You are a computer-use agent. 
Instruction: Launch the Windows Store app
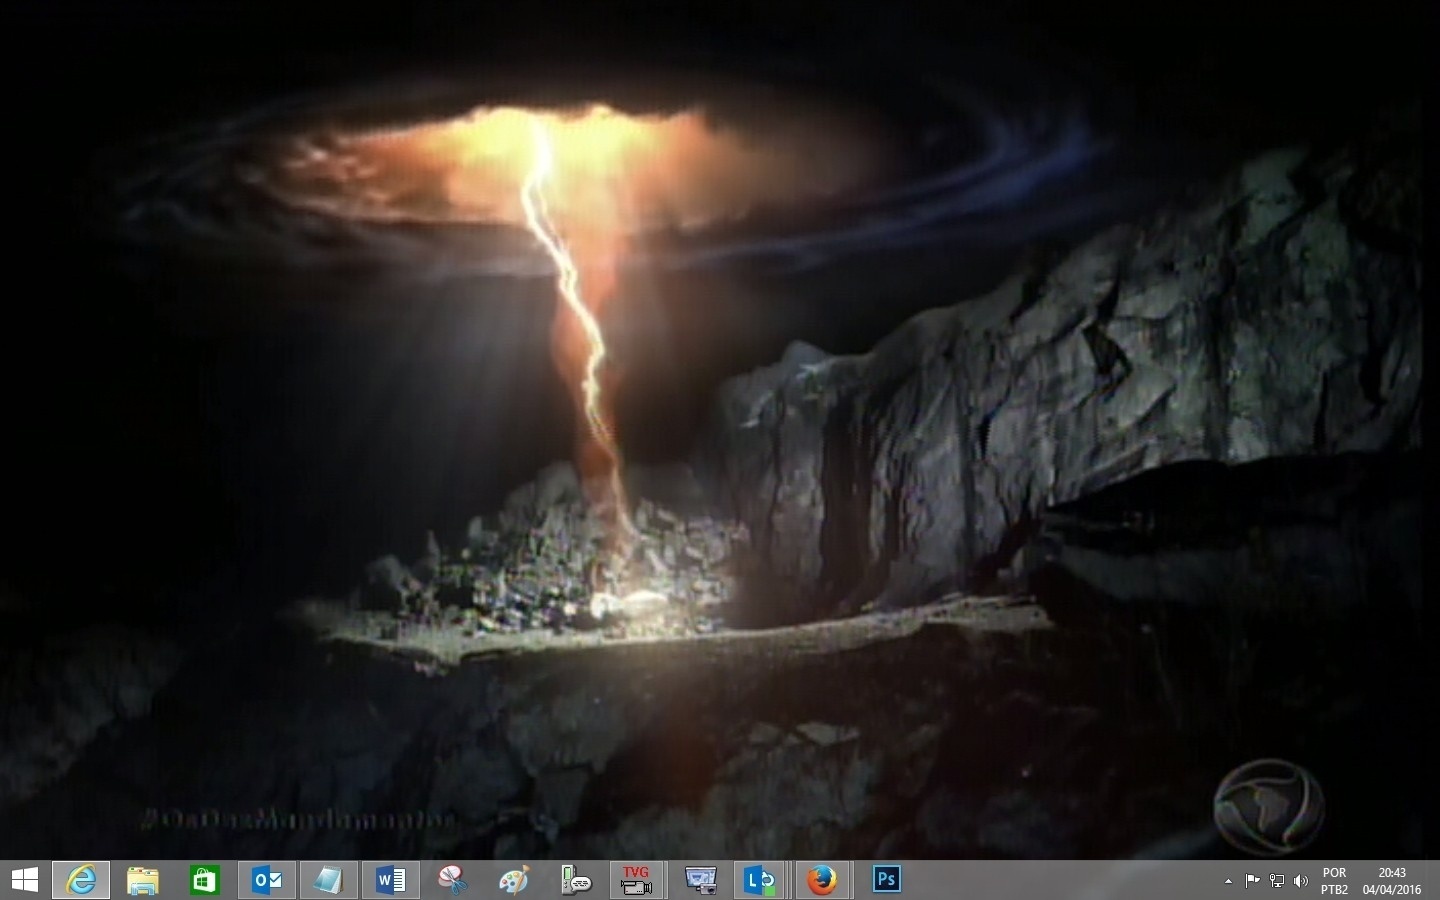(205, 880)
